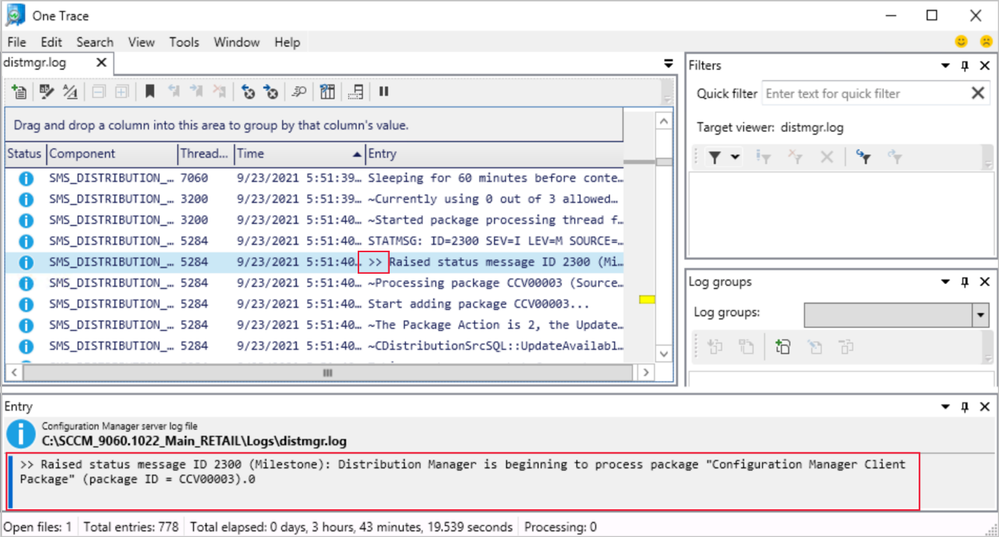Select the 'Sleeping for 60 minutes' log entry

tap(314, 178)
